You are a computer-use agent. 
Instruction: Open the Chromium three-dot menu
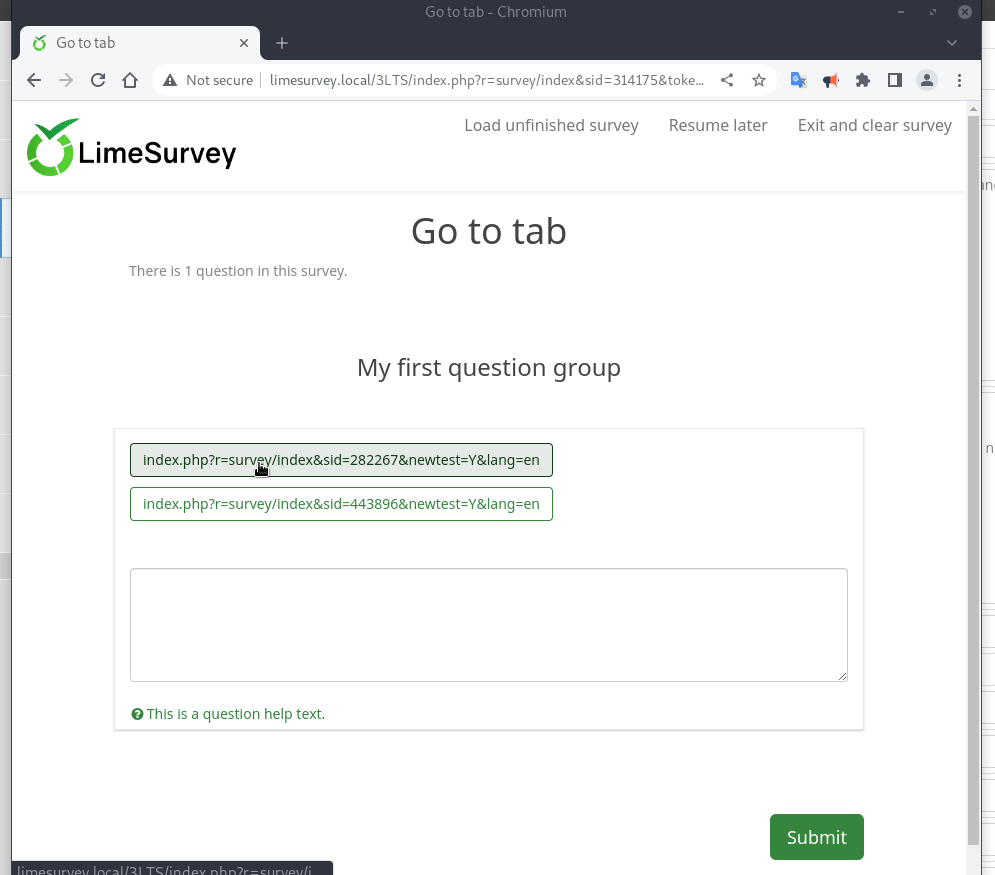(x=959, y=80)
